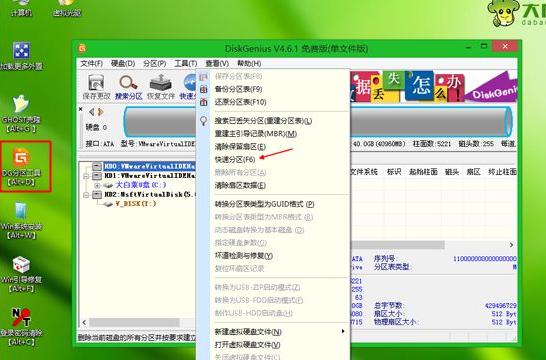Click the 文件系统 column header
Viewport: 546px width, 360px height.
[364, 172]
